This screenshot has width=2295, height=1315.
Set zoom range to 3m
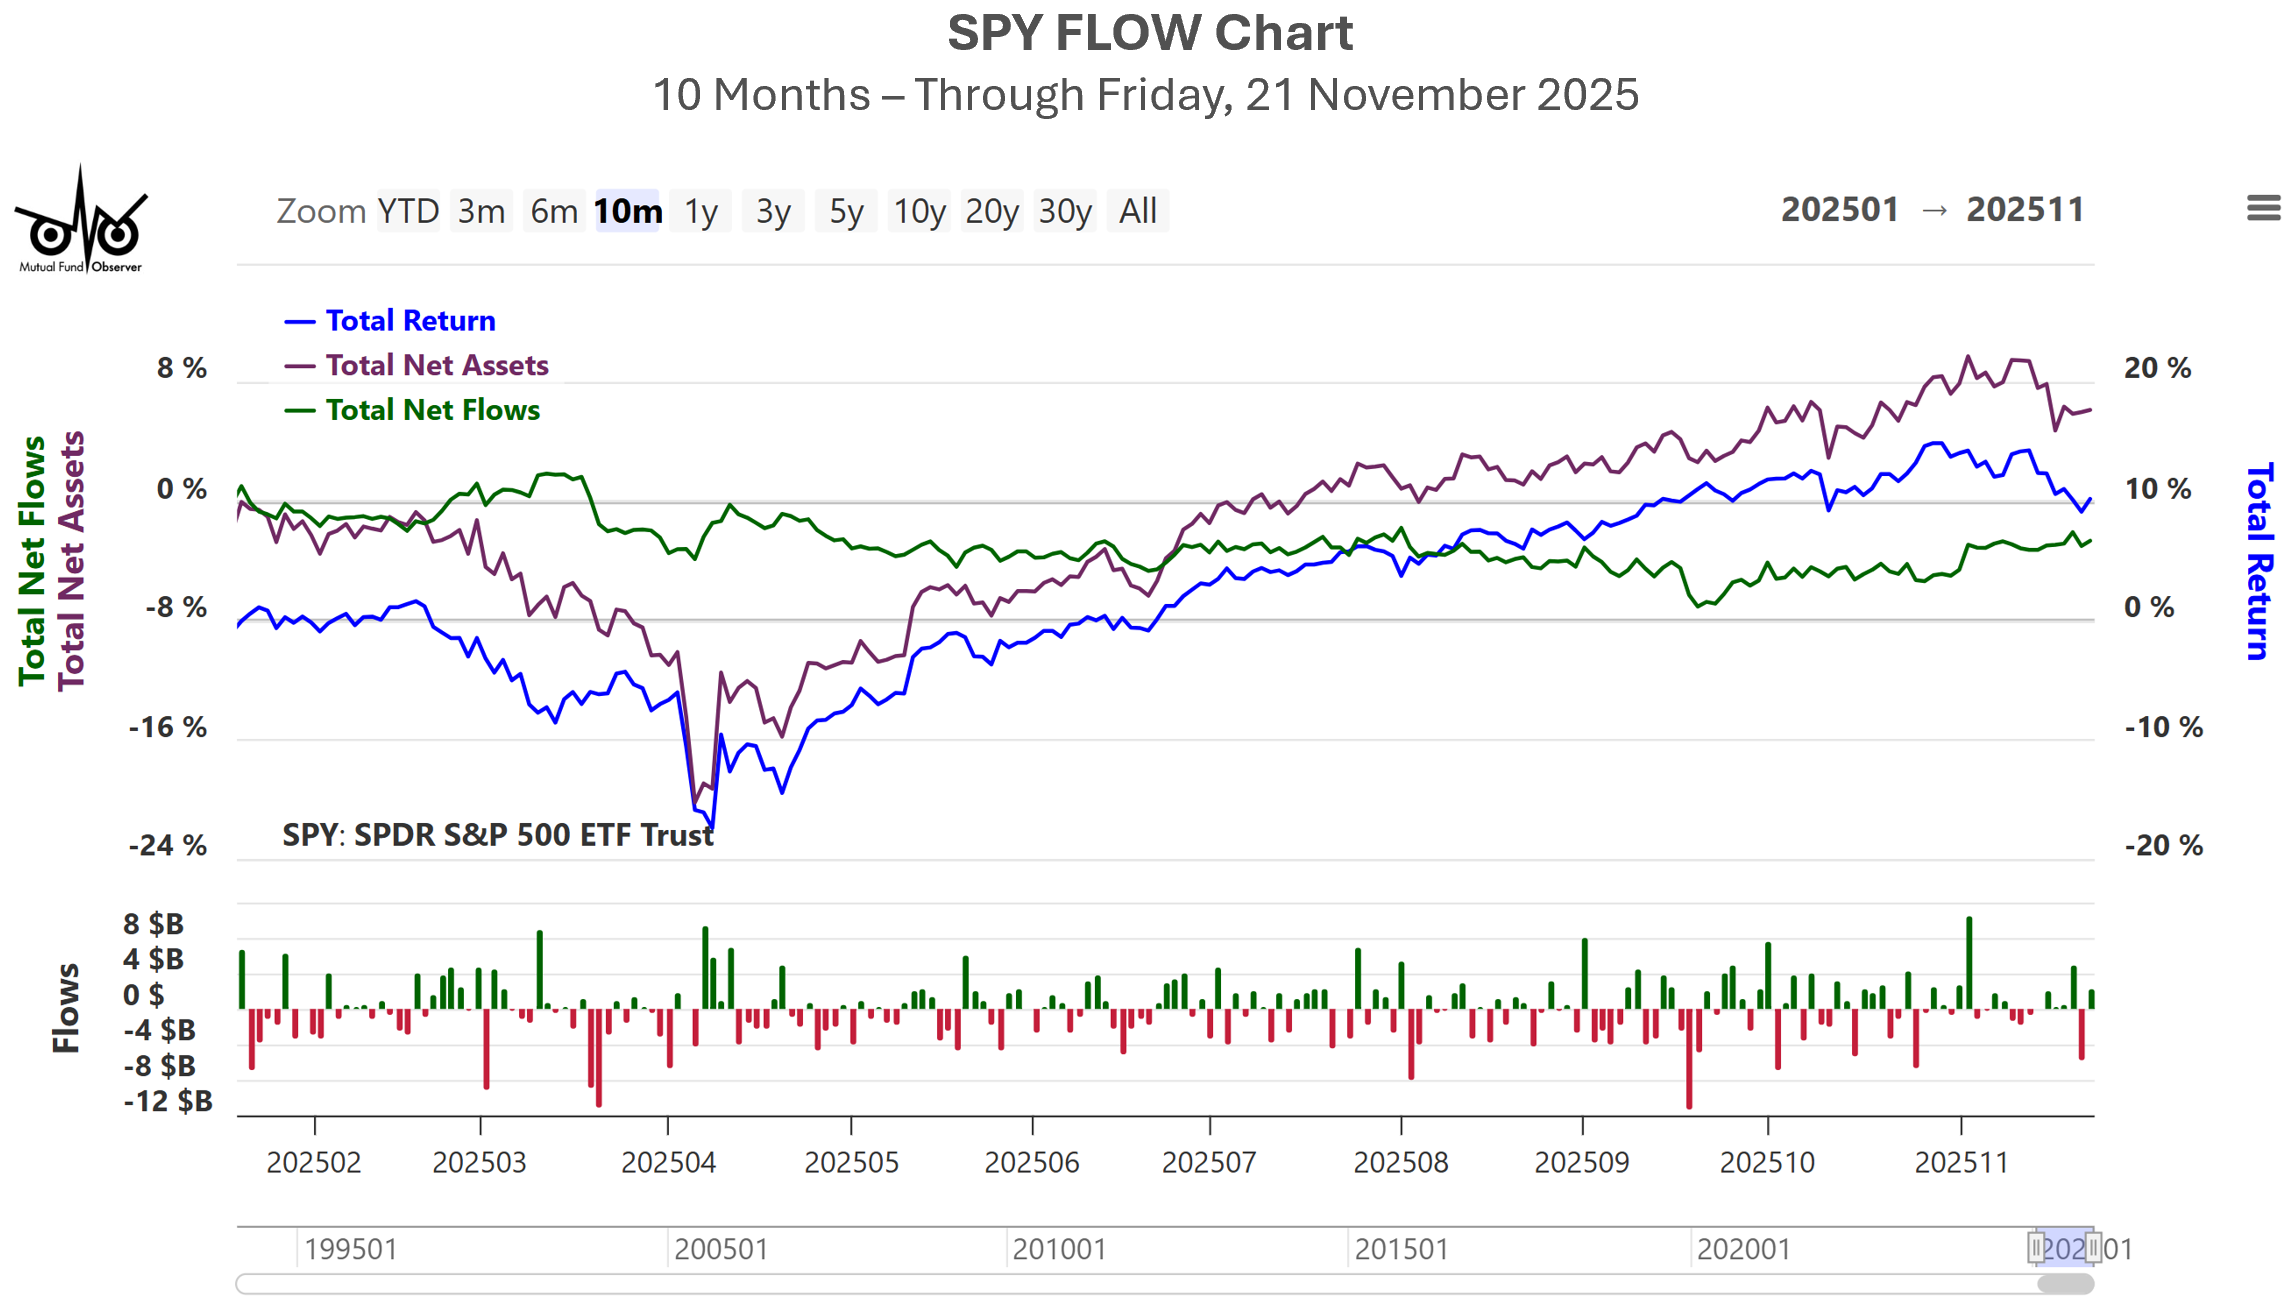point(481,211)
